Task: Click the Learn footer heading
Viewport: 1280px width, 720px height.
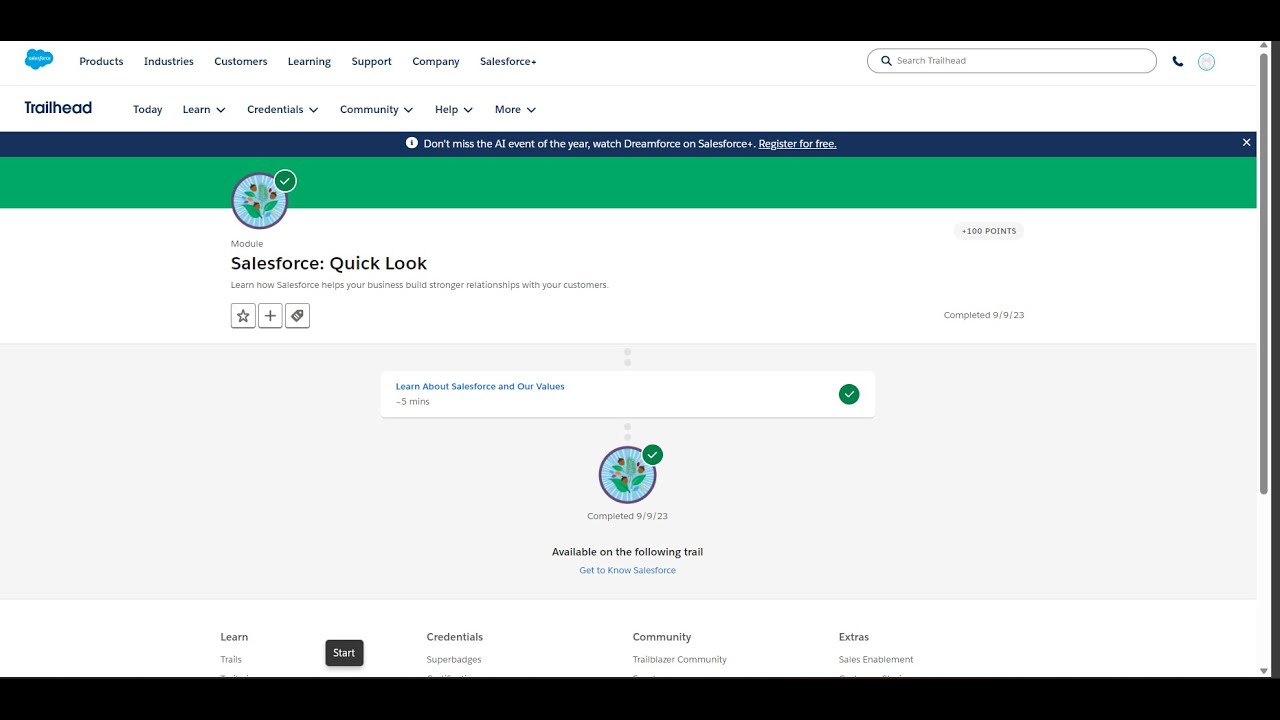Action: (x=234, y=637)
